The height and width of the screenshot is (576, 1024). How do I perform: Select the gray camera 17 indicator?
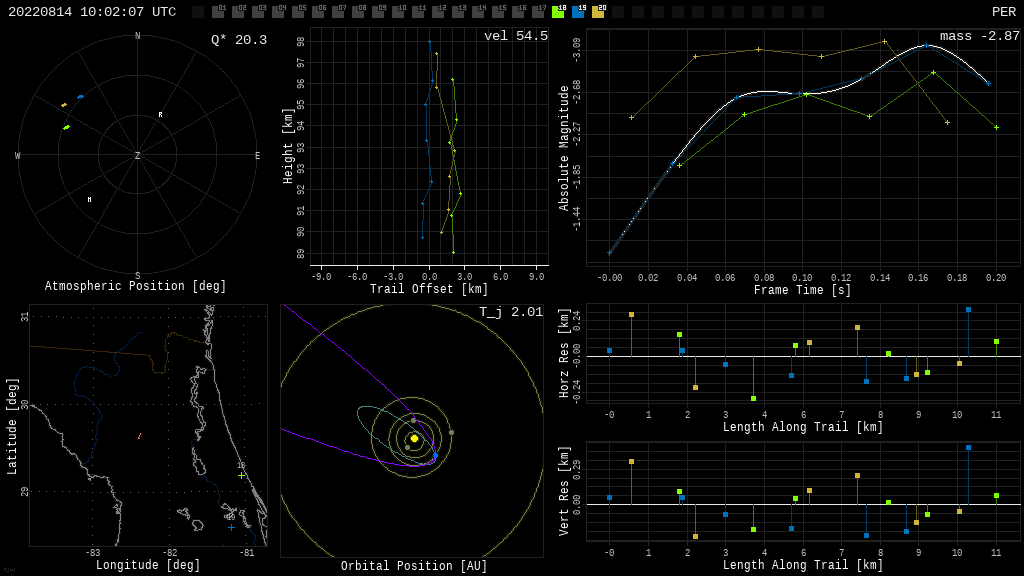tap(538, 12)
